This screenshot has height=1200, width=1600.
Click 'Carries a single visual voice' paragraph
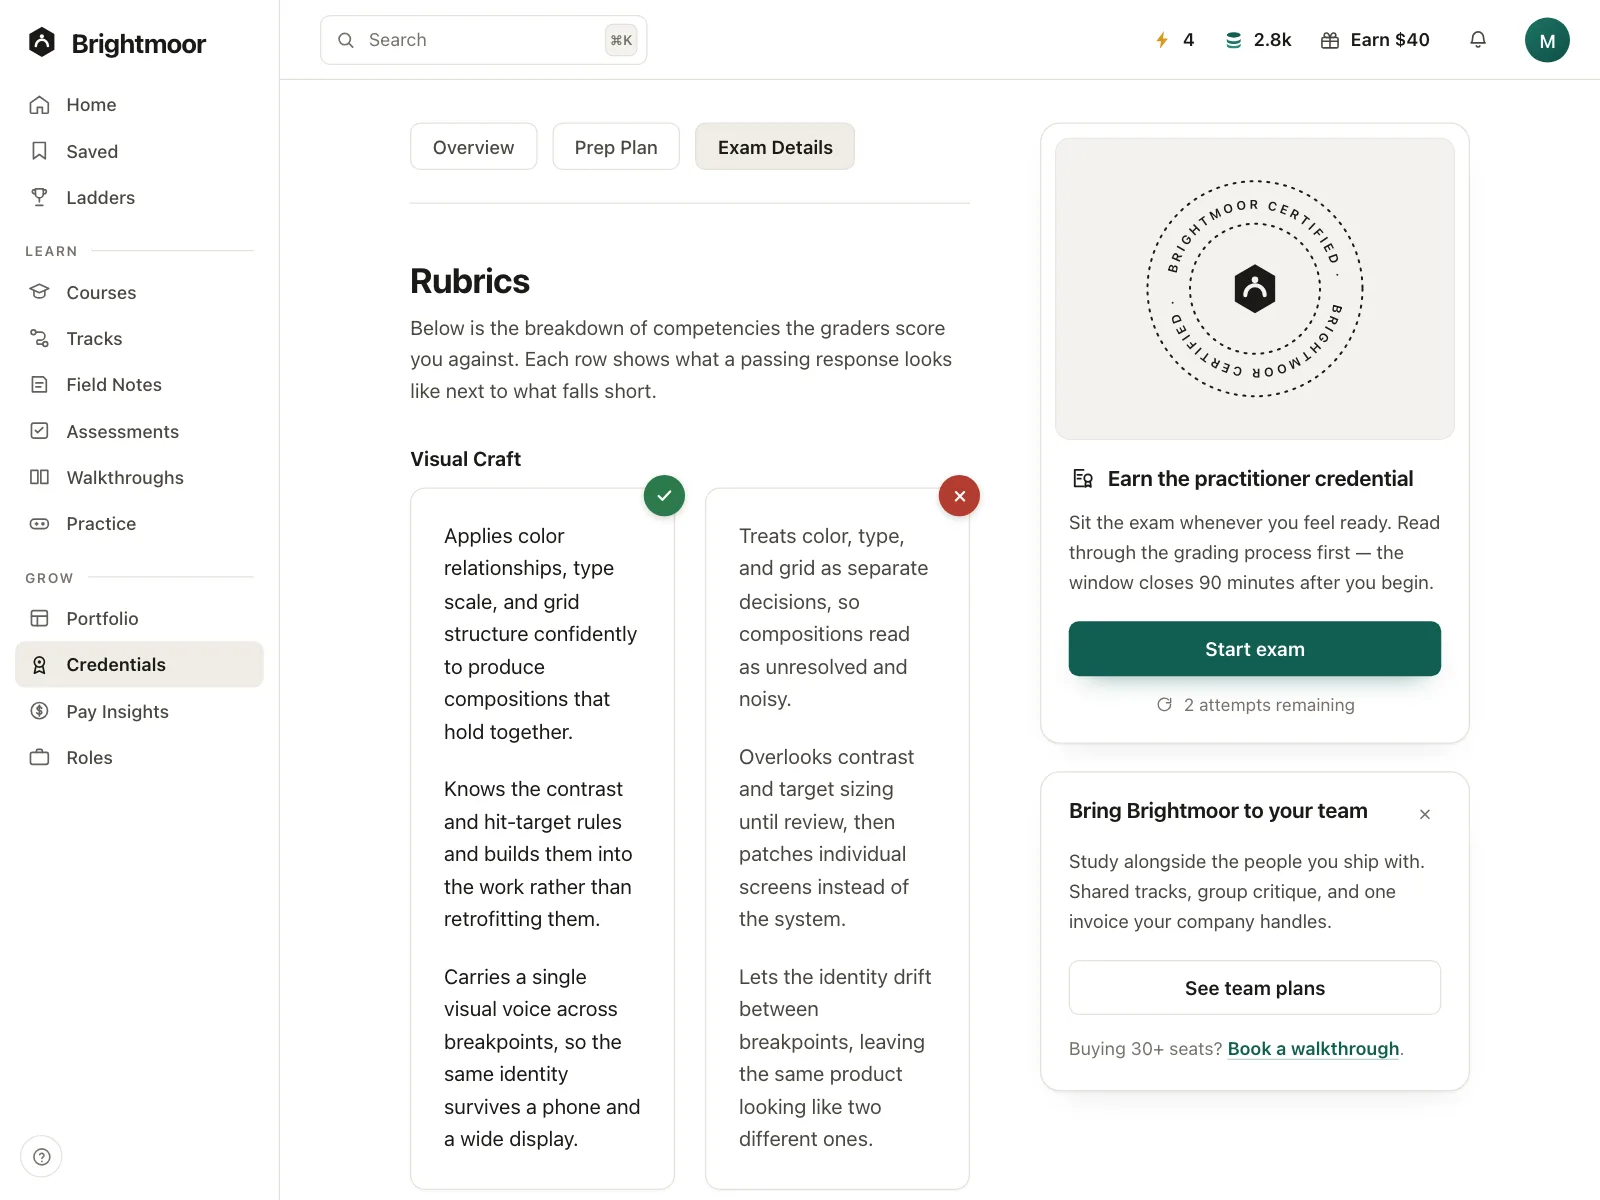pyautogui.click(x=542, y=1058)
